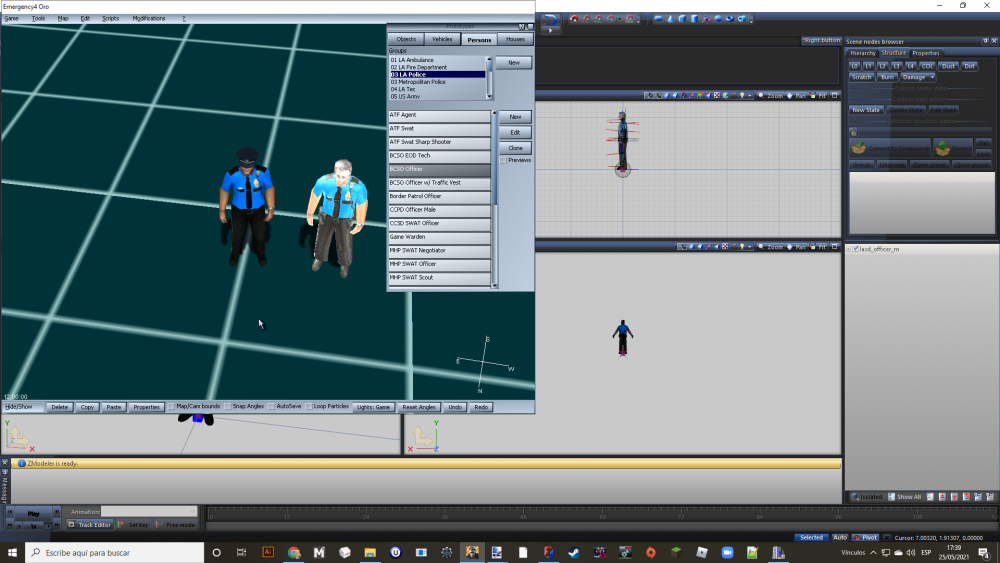Screen dimensions: 1000x563
Task: Open the Tools menu
Action: pyautogui.click(x=39, y=18)
